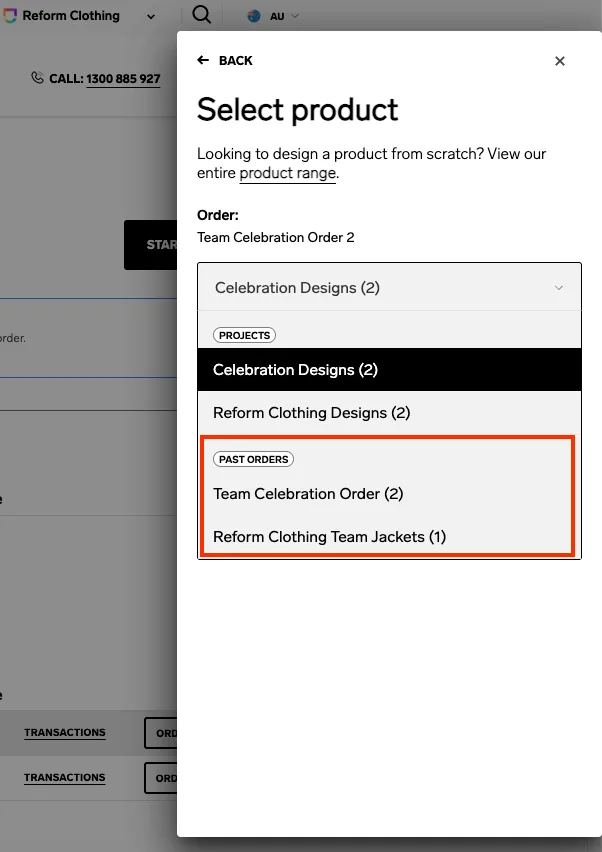Open the product range link

(x=287, y=173)
